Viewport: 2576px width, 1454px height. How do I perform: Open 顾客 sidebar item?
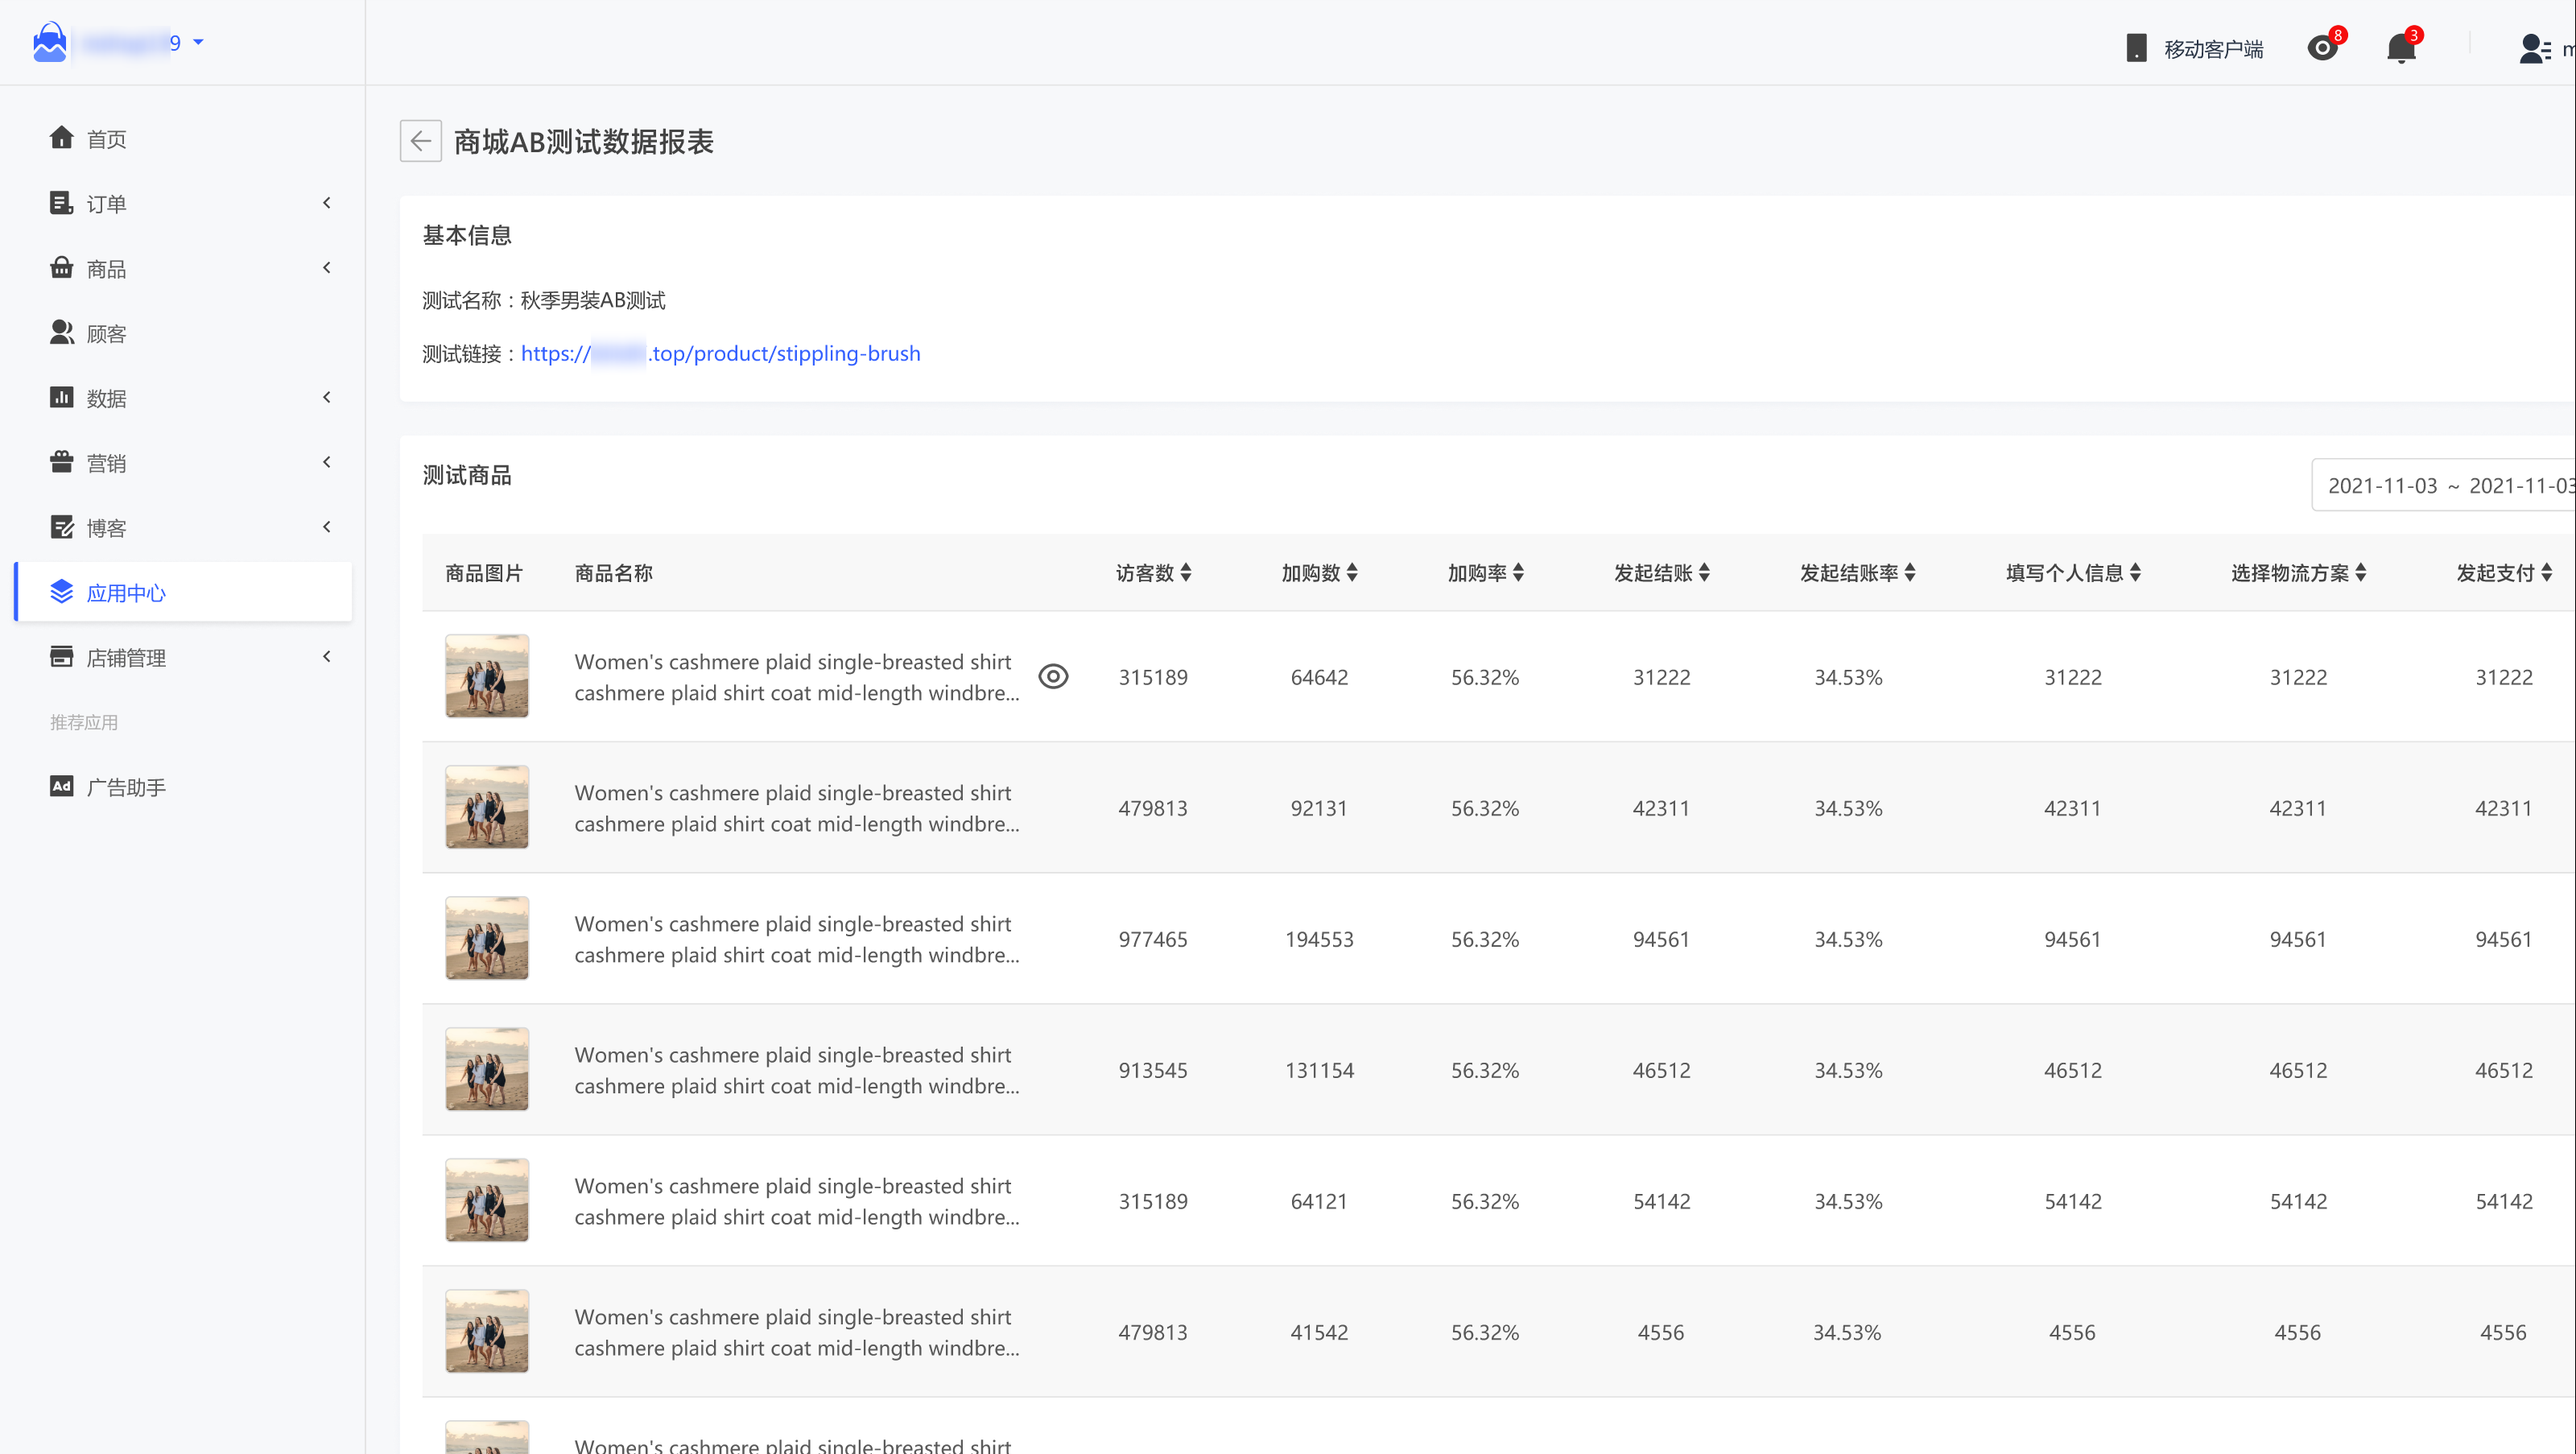107,334
